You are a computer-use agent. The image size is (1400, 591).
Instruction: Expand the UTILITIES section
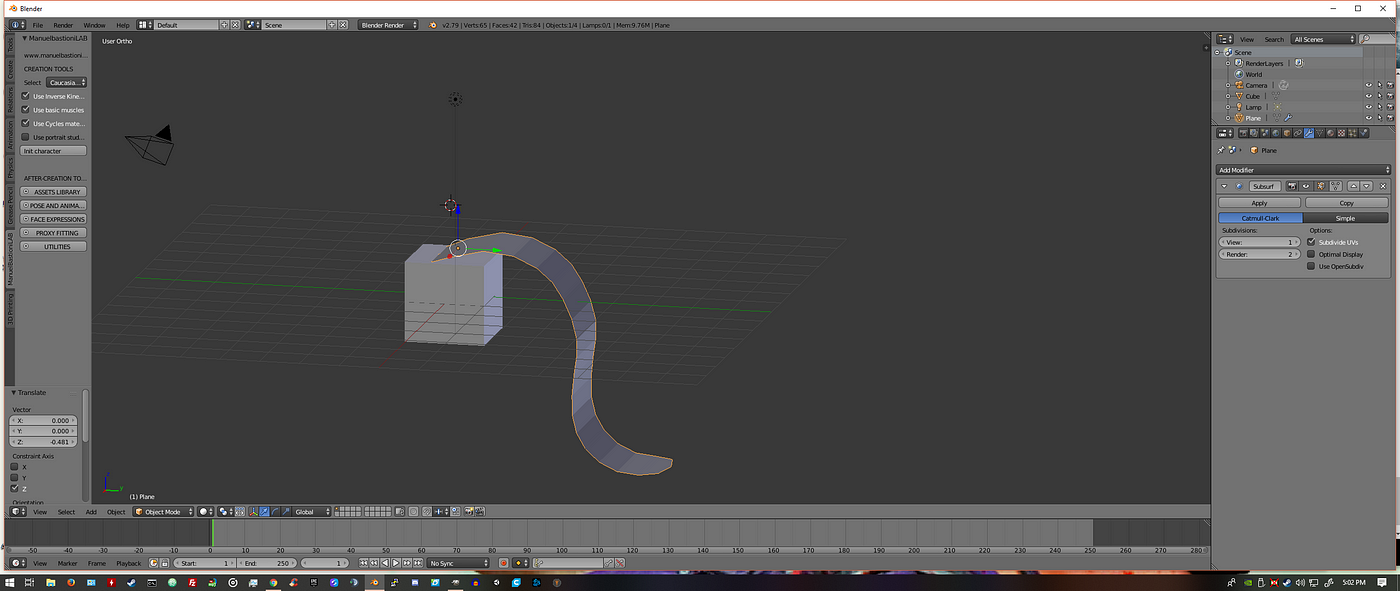tap(54, 246)
